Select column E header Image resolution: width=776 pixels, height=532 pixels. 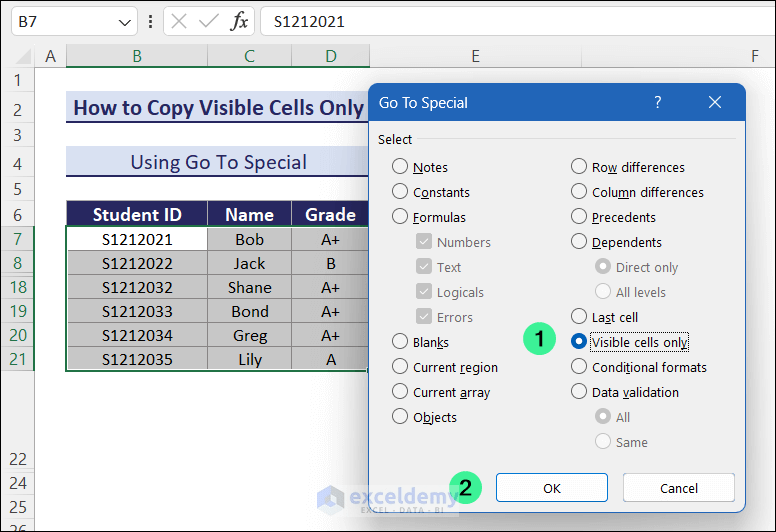[476, 56]
